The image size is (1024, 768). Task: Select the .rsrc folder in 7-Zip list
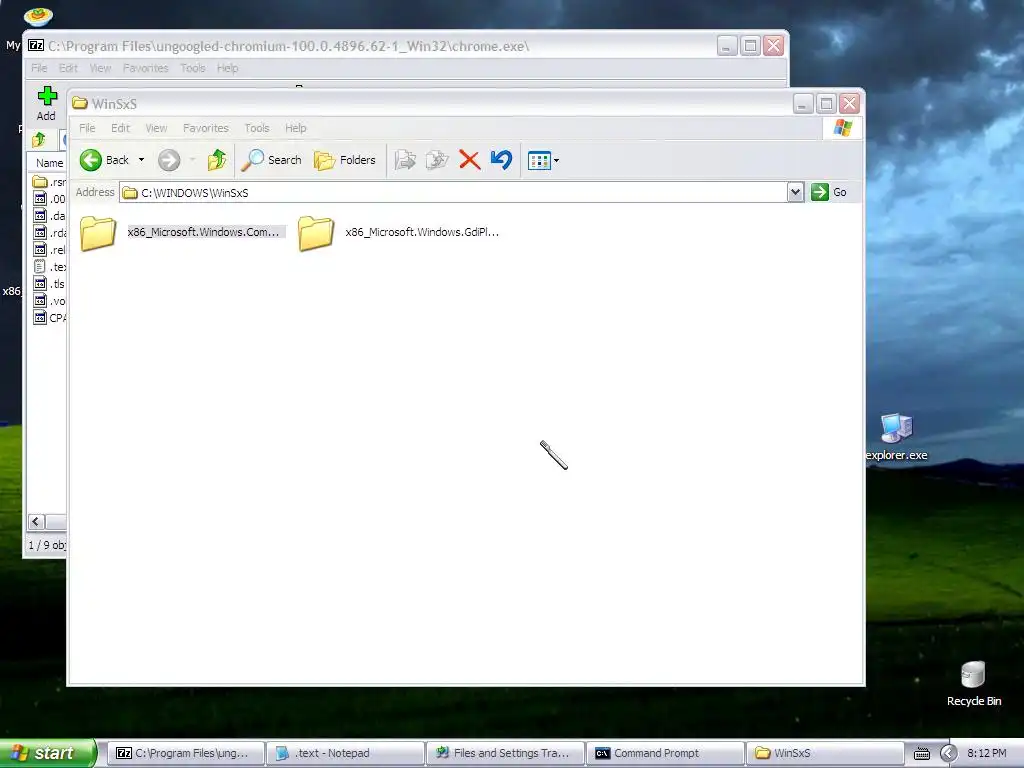(50, 182)
